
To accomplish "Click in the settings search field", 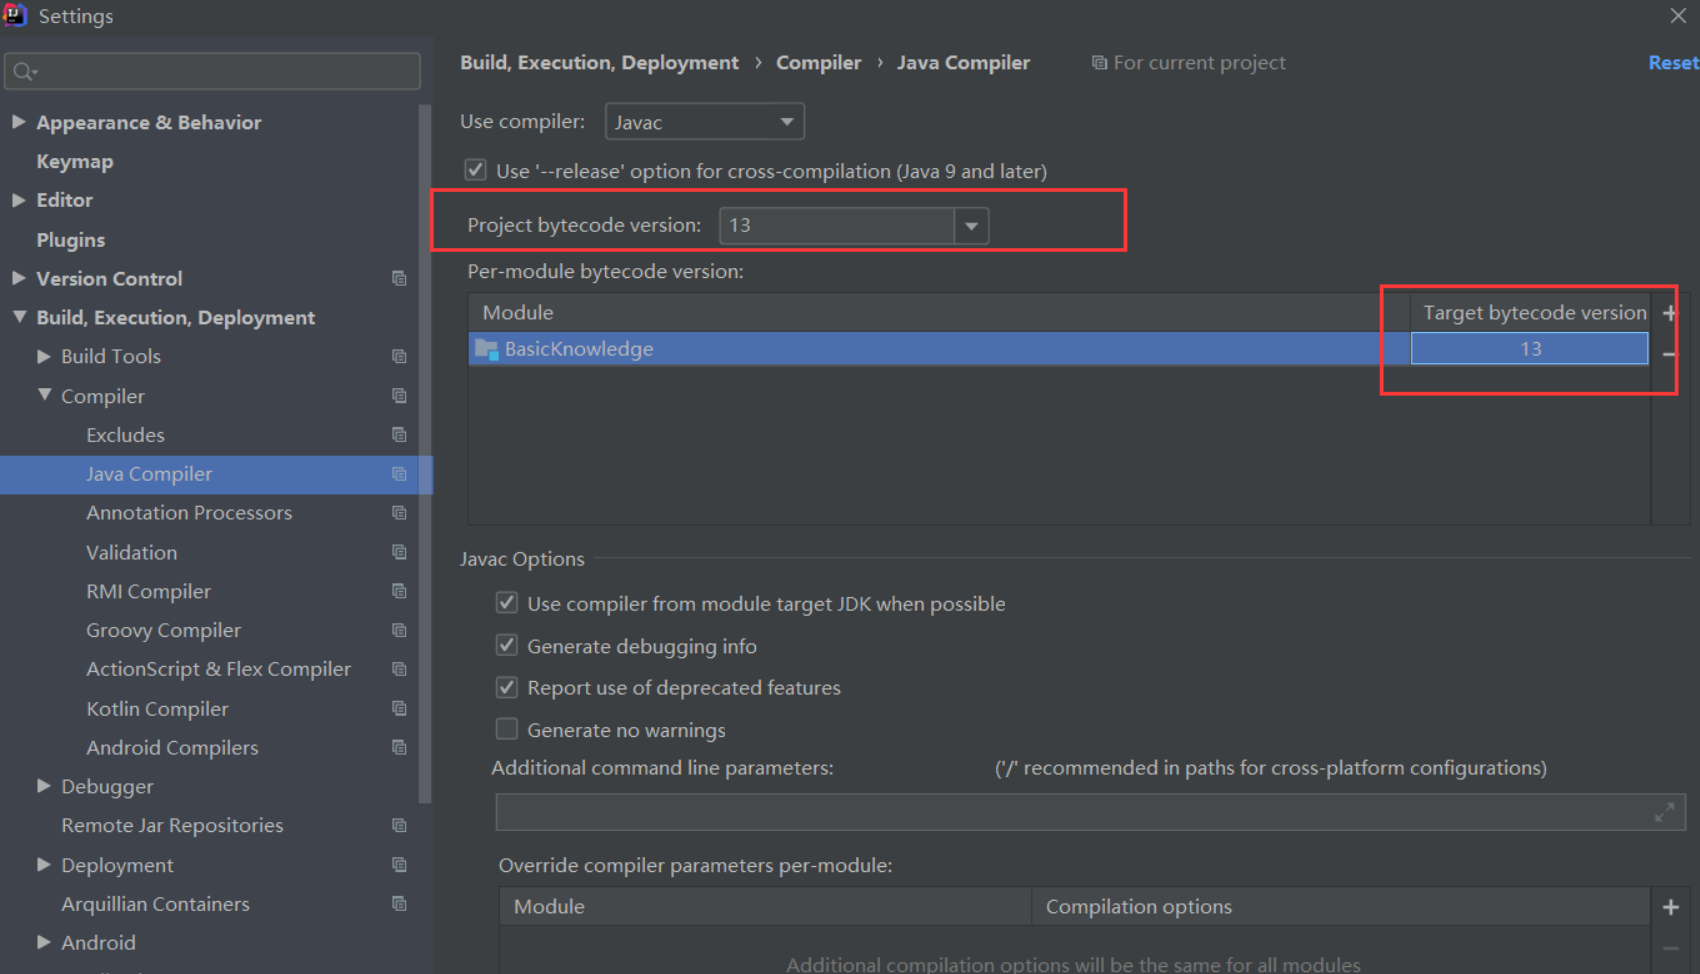I will 212,72.
